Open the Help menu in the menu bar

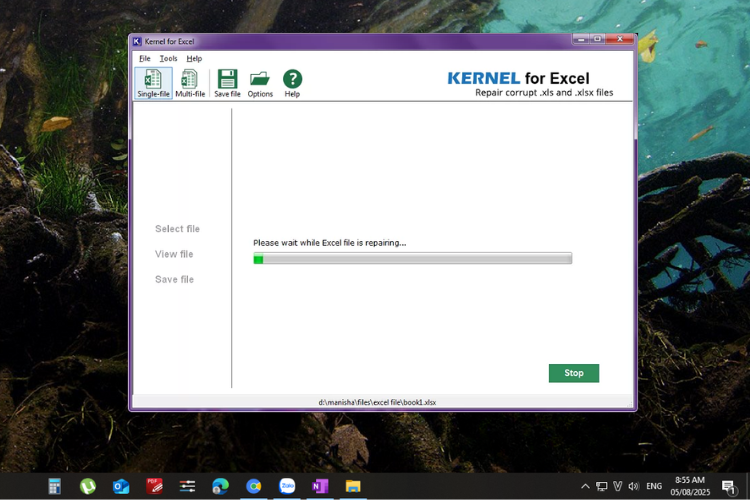194,58
